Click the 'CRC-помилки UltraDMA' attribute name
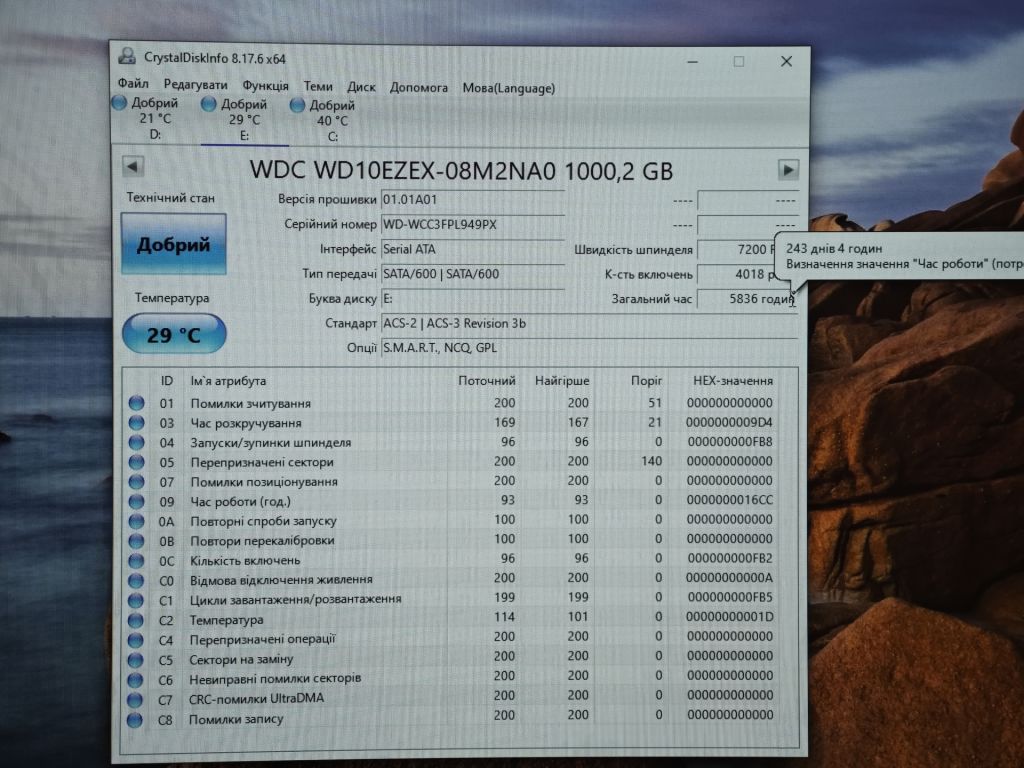Viewport: 1024px width, 768px height. pos(257,698)
